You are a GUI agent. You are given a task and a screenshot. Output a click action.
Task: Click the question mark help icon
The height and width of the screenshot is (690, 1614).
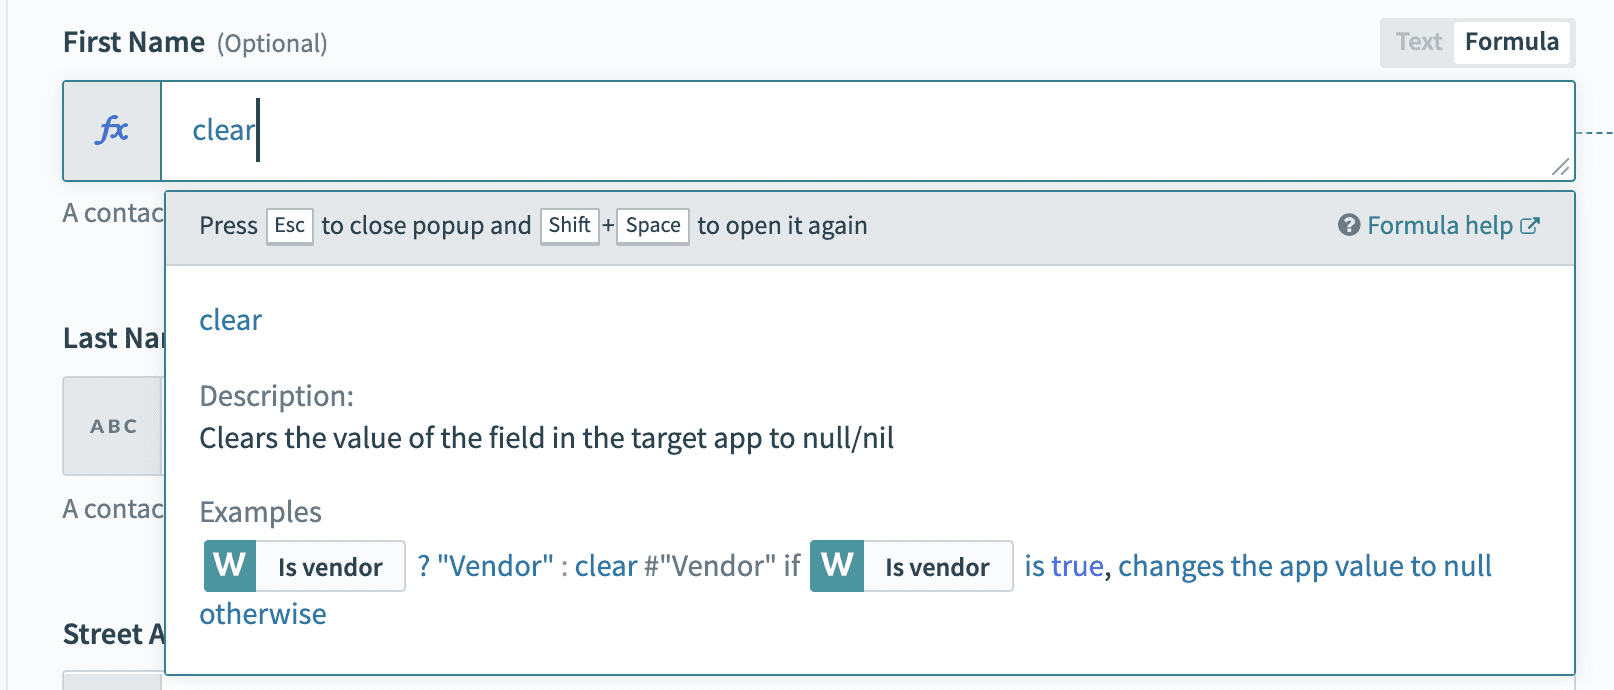coord(1347,226)
